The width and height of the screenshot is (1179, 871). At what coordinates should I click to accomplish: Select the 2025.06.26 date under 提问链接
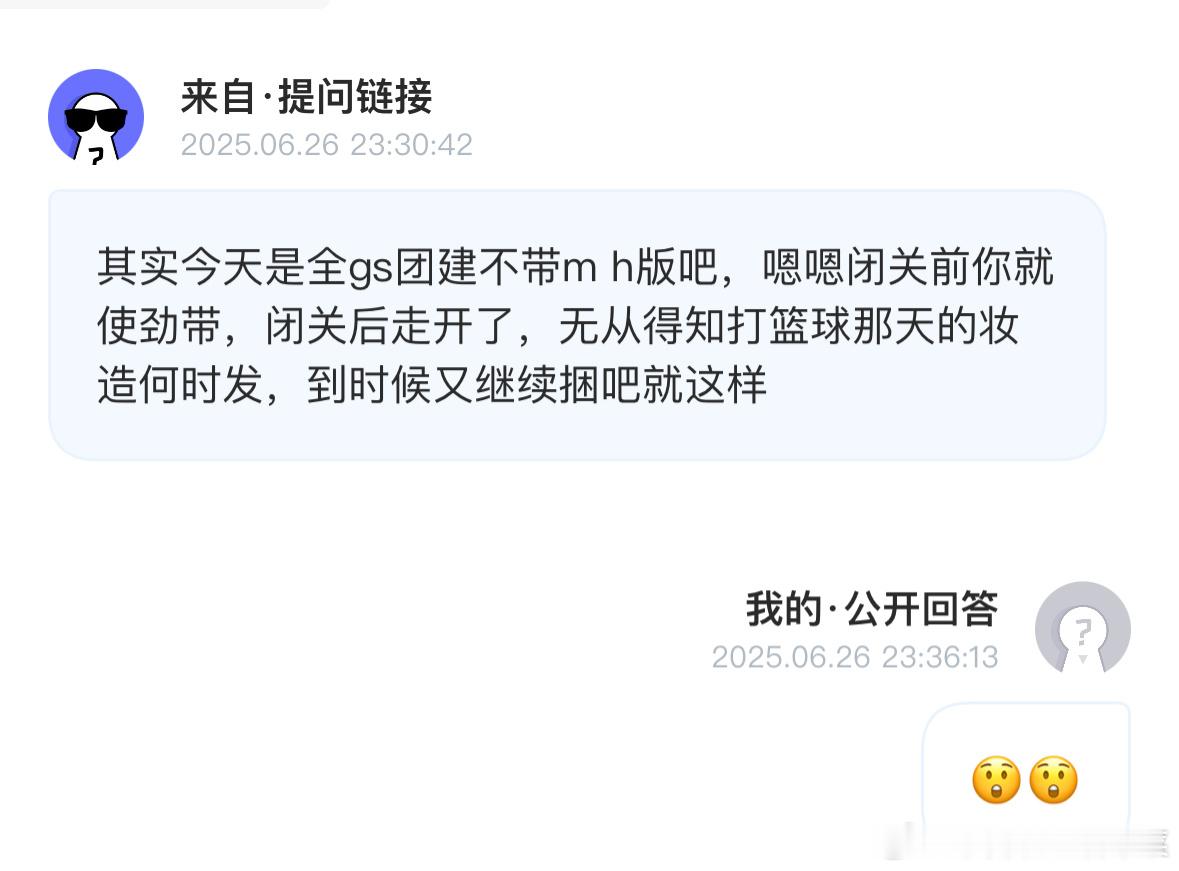pyautogui.click(x=260, y=144)
